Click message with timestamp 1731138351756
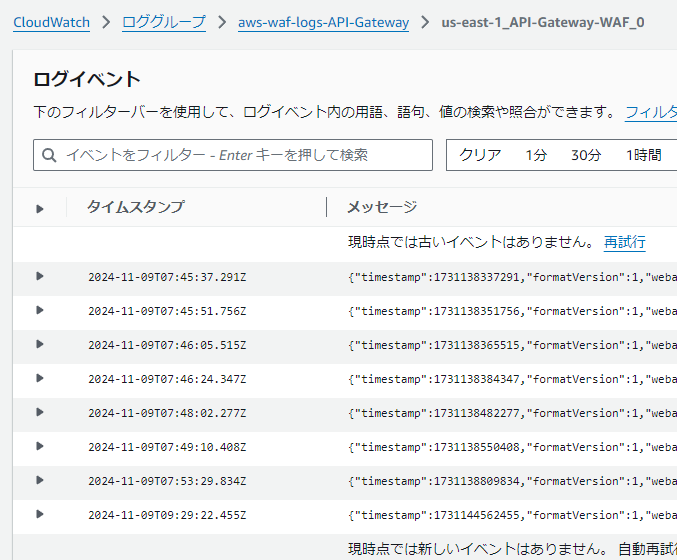The width and height of the screenshot is (677, 560). click(512, 311)
